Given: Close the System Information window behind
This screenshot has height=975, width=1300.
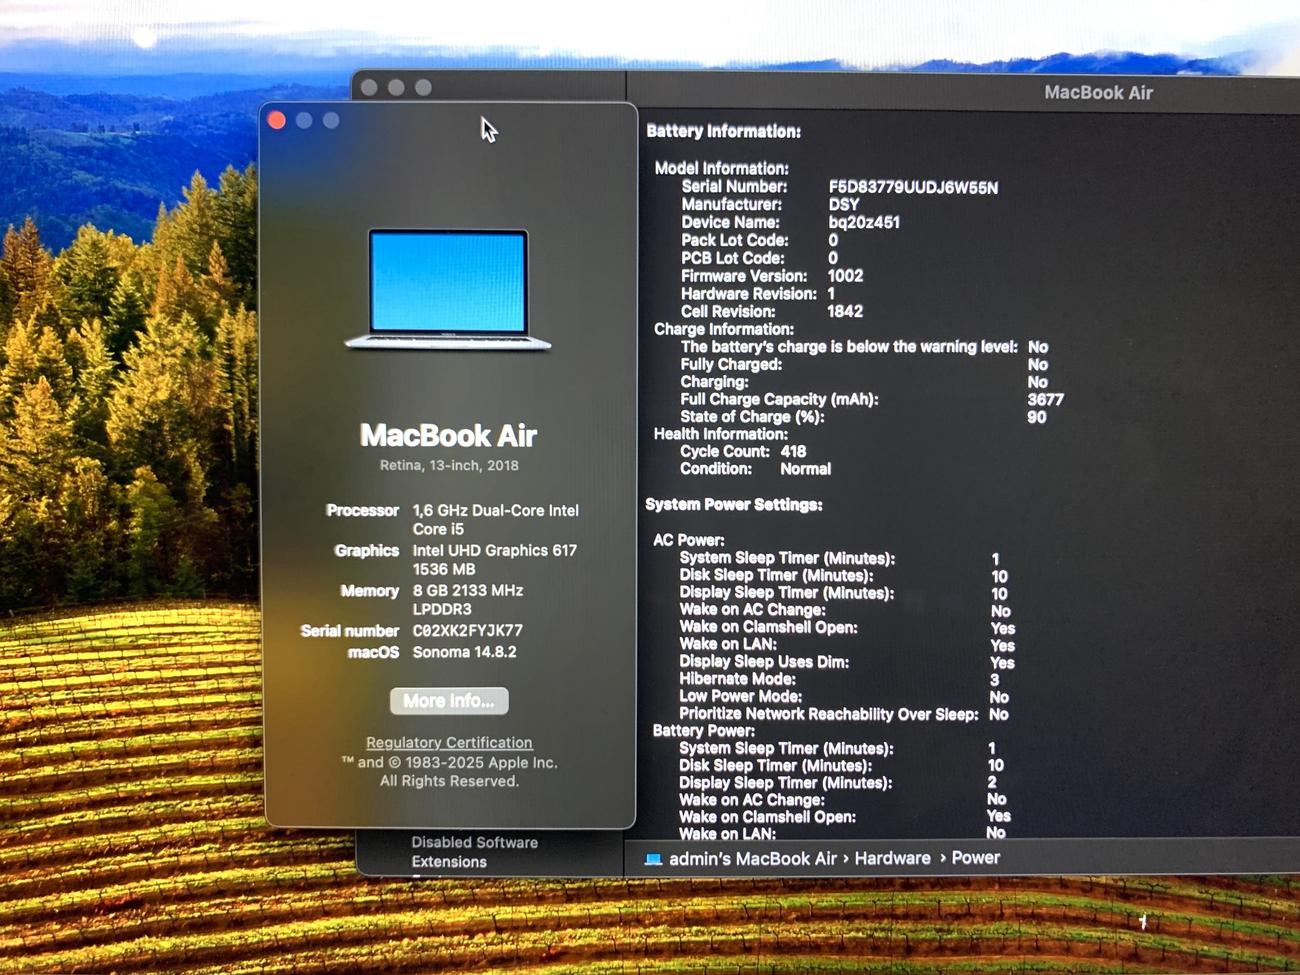Looking at the screenshot, I should click(369, 88).
